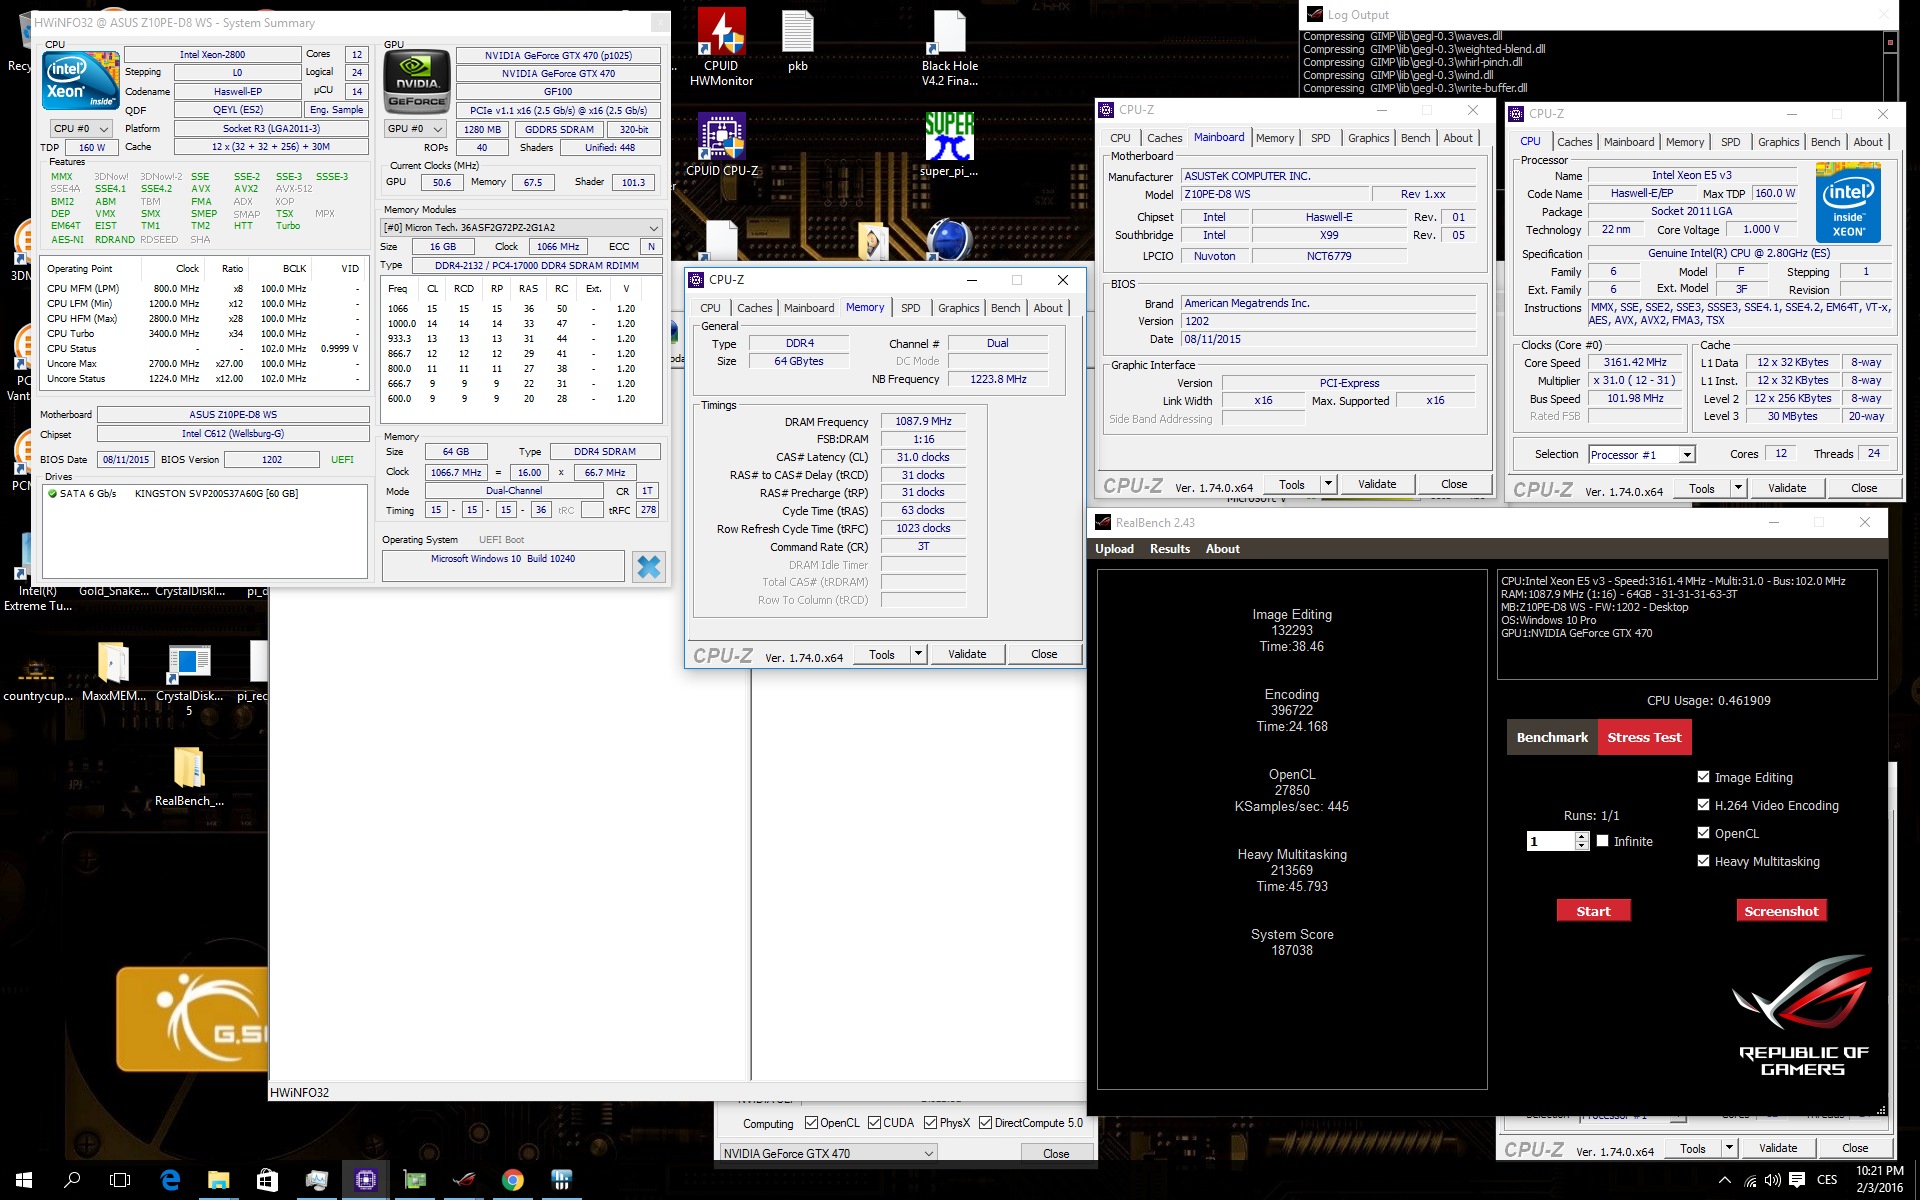
Task: Open Tools dropdown arrow in CPU-Z Mainboard window
Action: point(1328,484)
